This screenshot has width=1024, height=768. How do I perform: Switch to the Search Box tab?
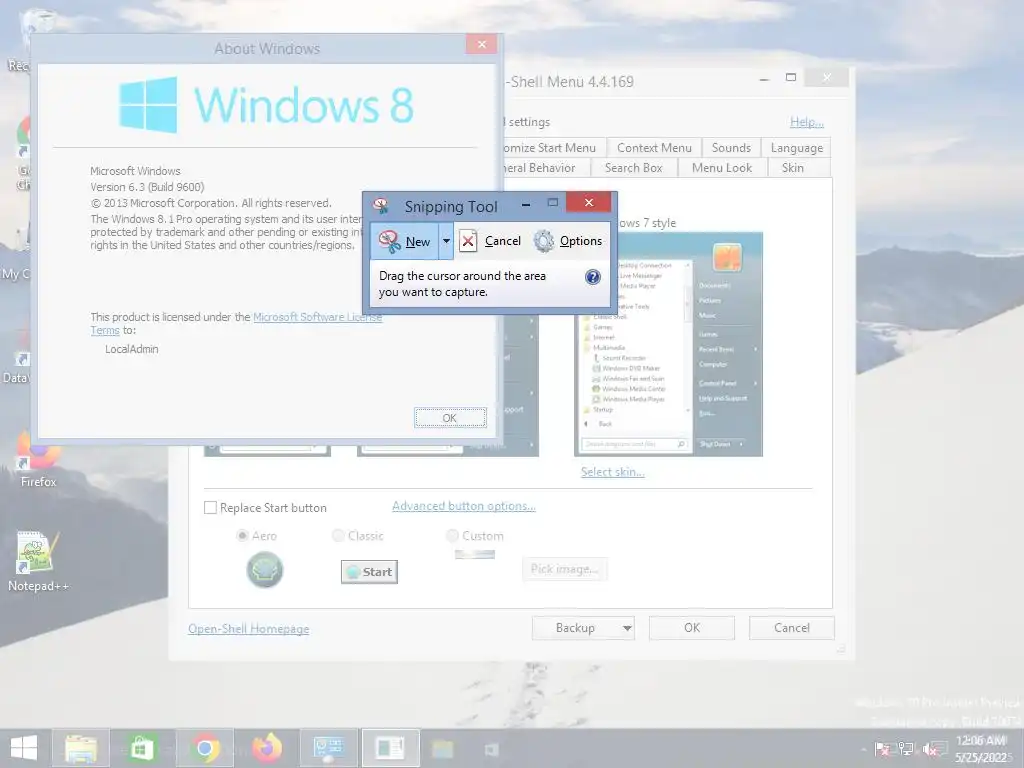(633, 168)
